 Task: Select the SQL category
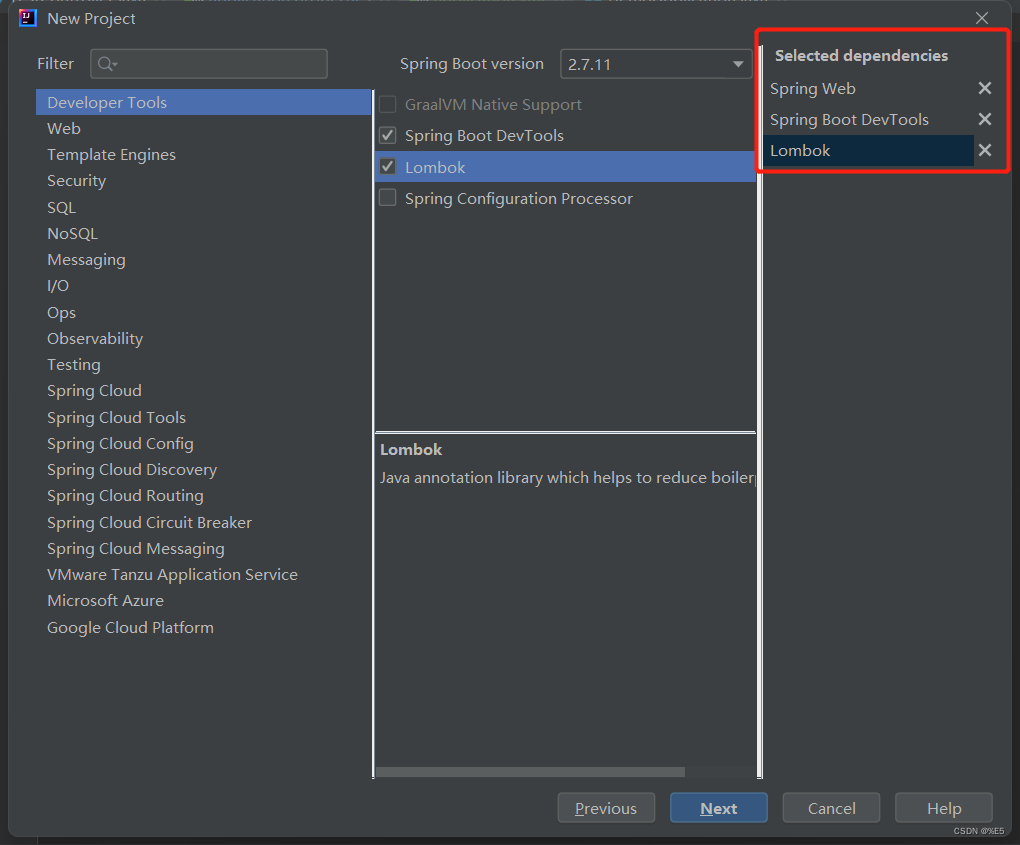click(x=204, y=208)
